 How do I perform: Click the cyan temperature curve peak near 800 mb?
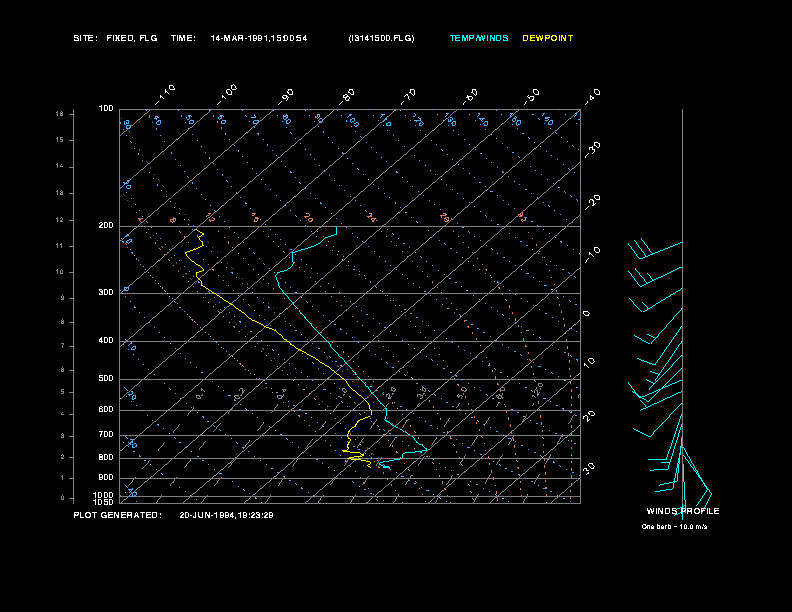pyautogui.click(x=426, y=449)
